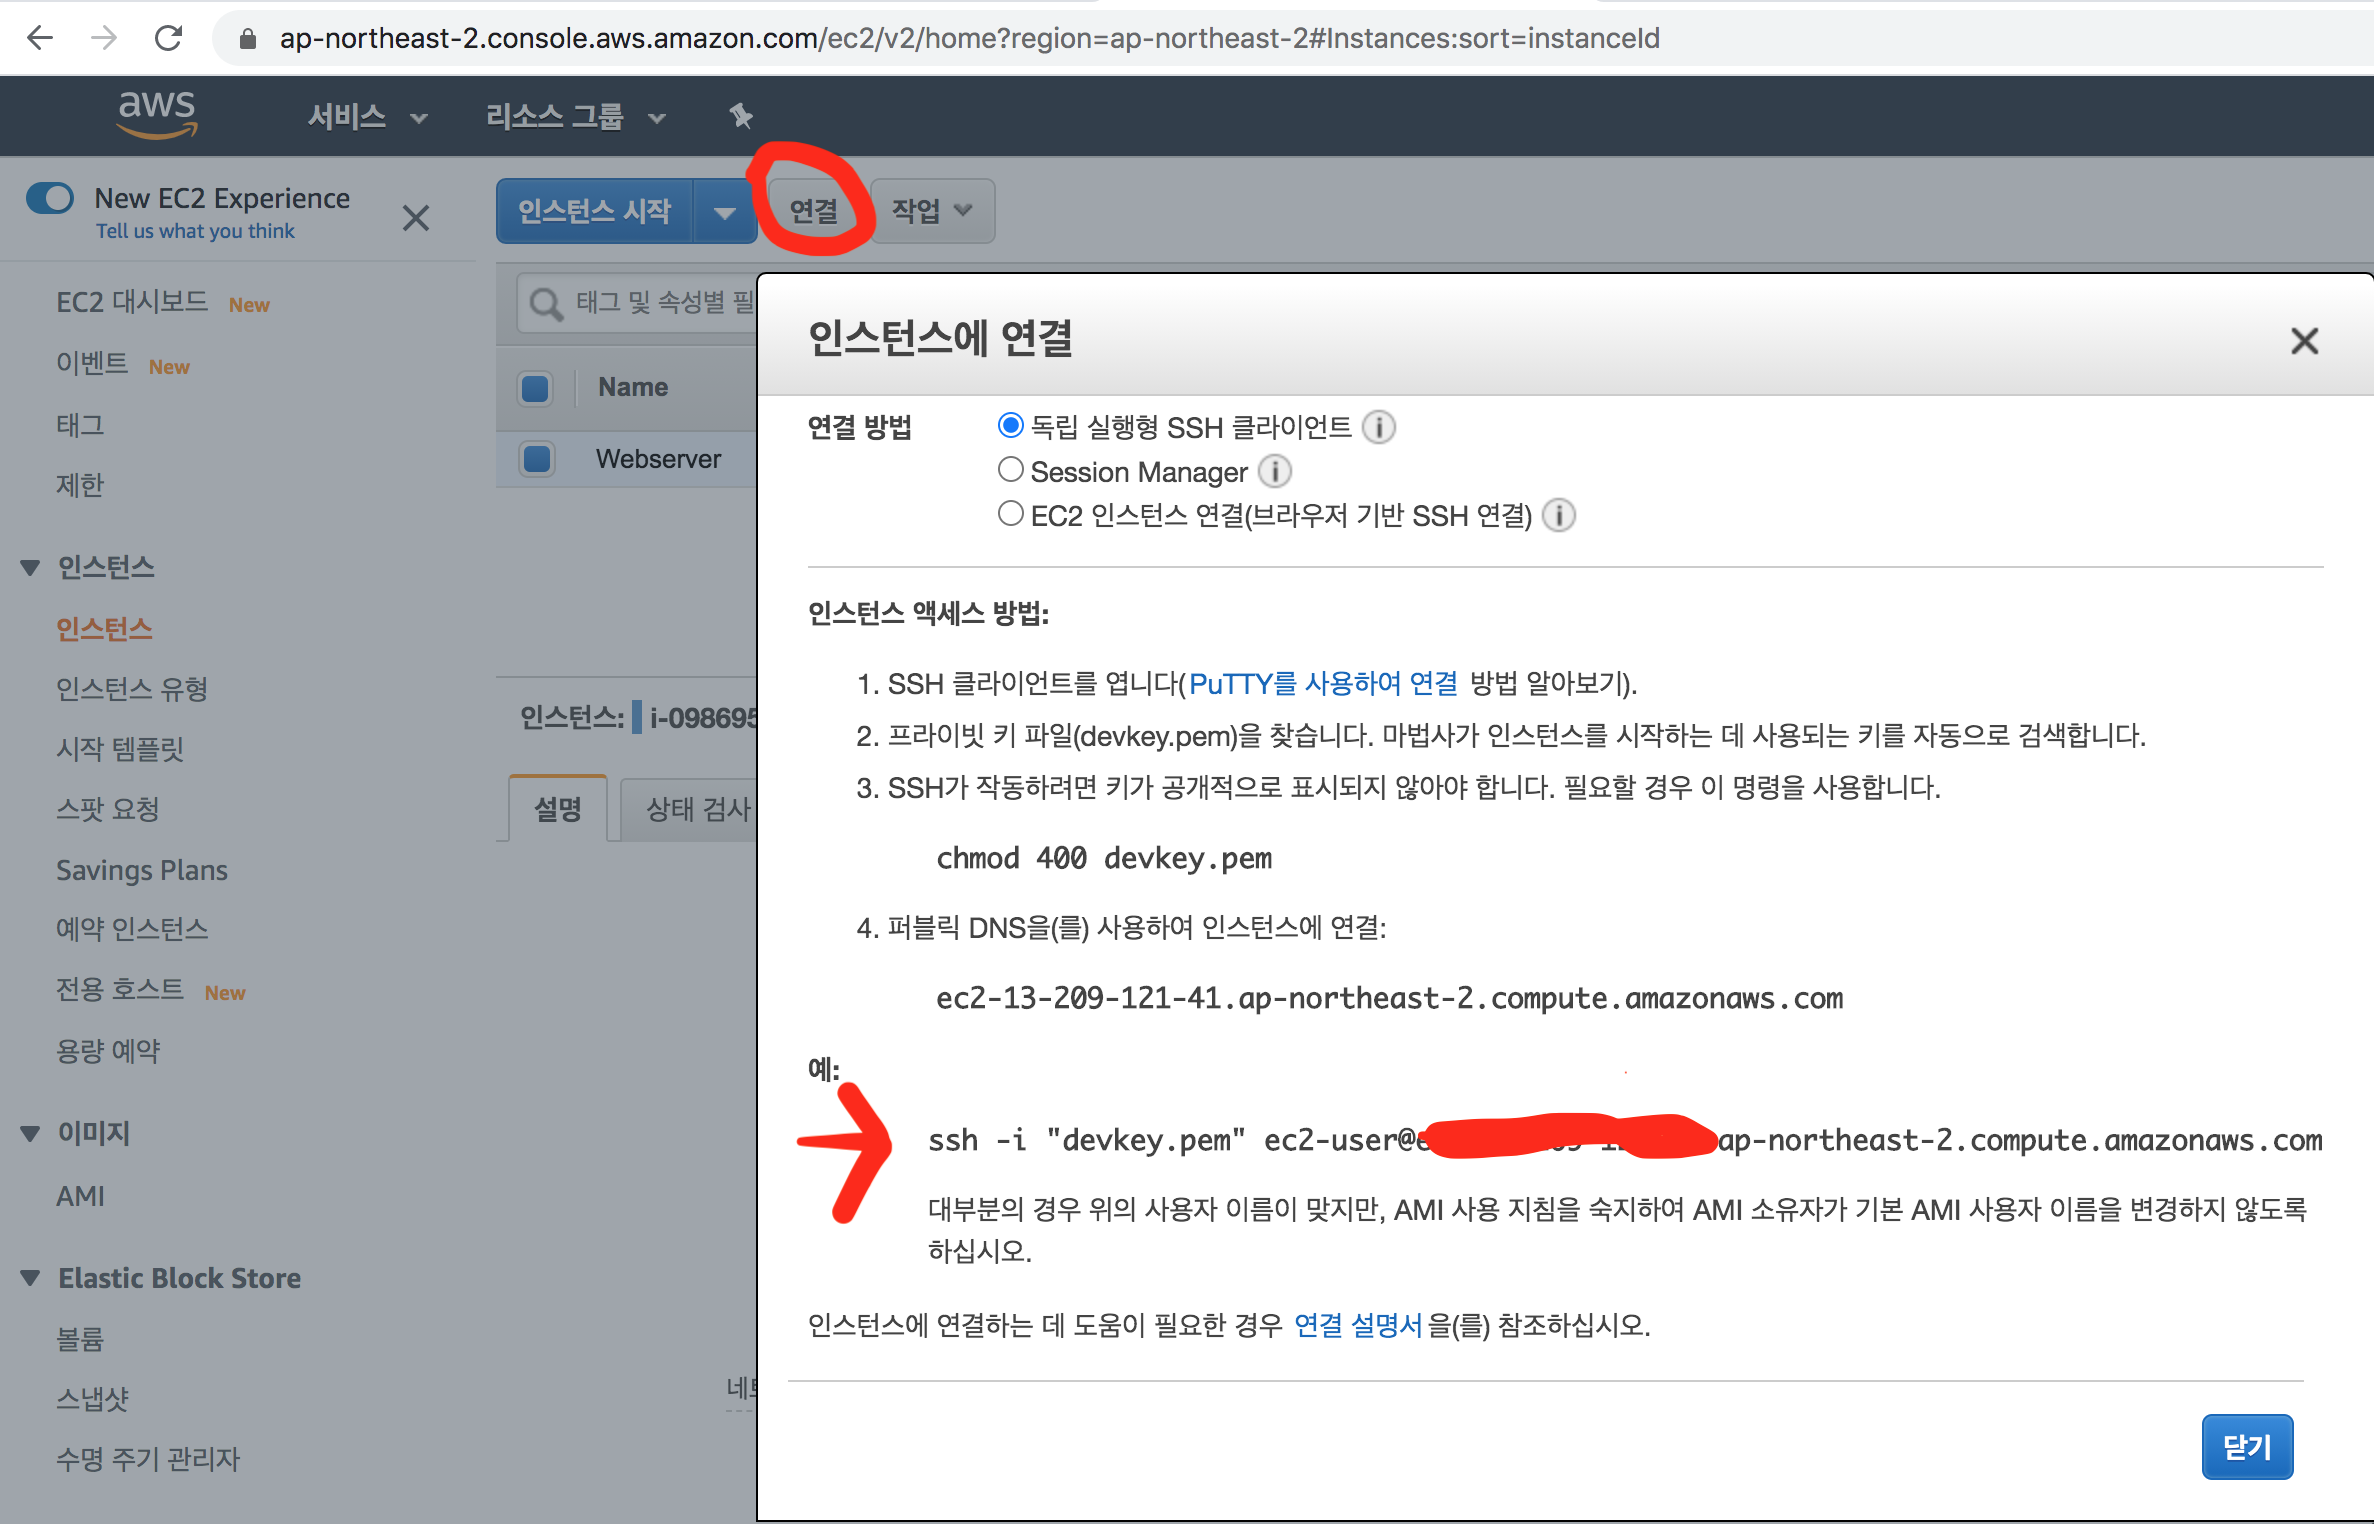
Task: Select the Session Manager radio option
Action: click(x=1010, y=469)
